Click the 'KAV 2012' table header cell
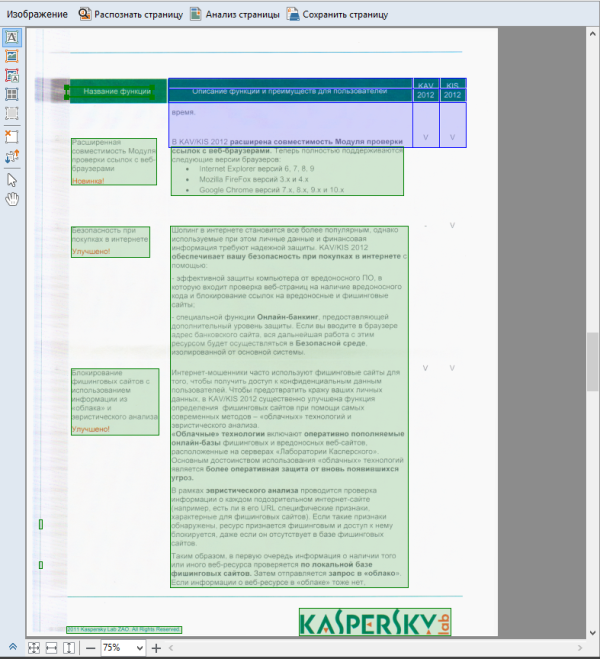The height and width of the screenshot is (659, 600). pos(426,90)
